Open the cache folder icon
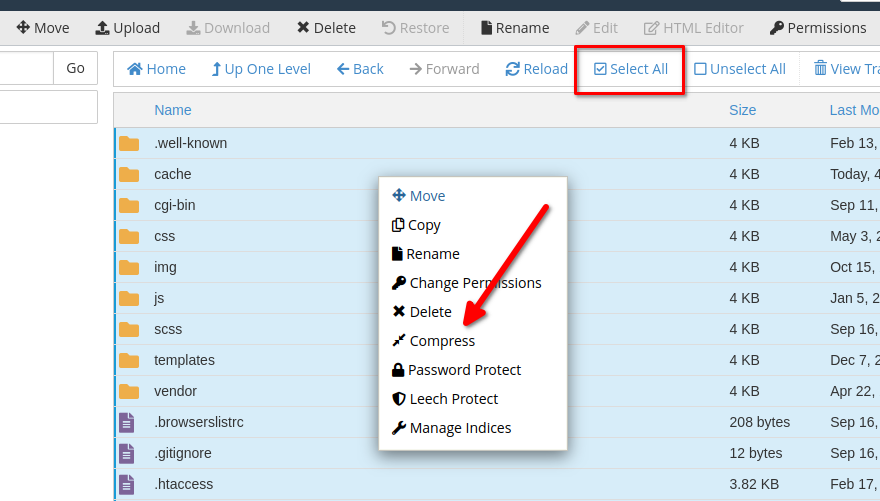The height and width of the screenshot is (501, 880). [129, 174]
